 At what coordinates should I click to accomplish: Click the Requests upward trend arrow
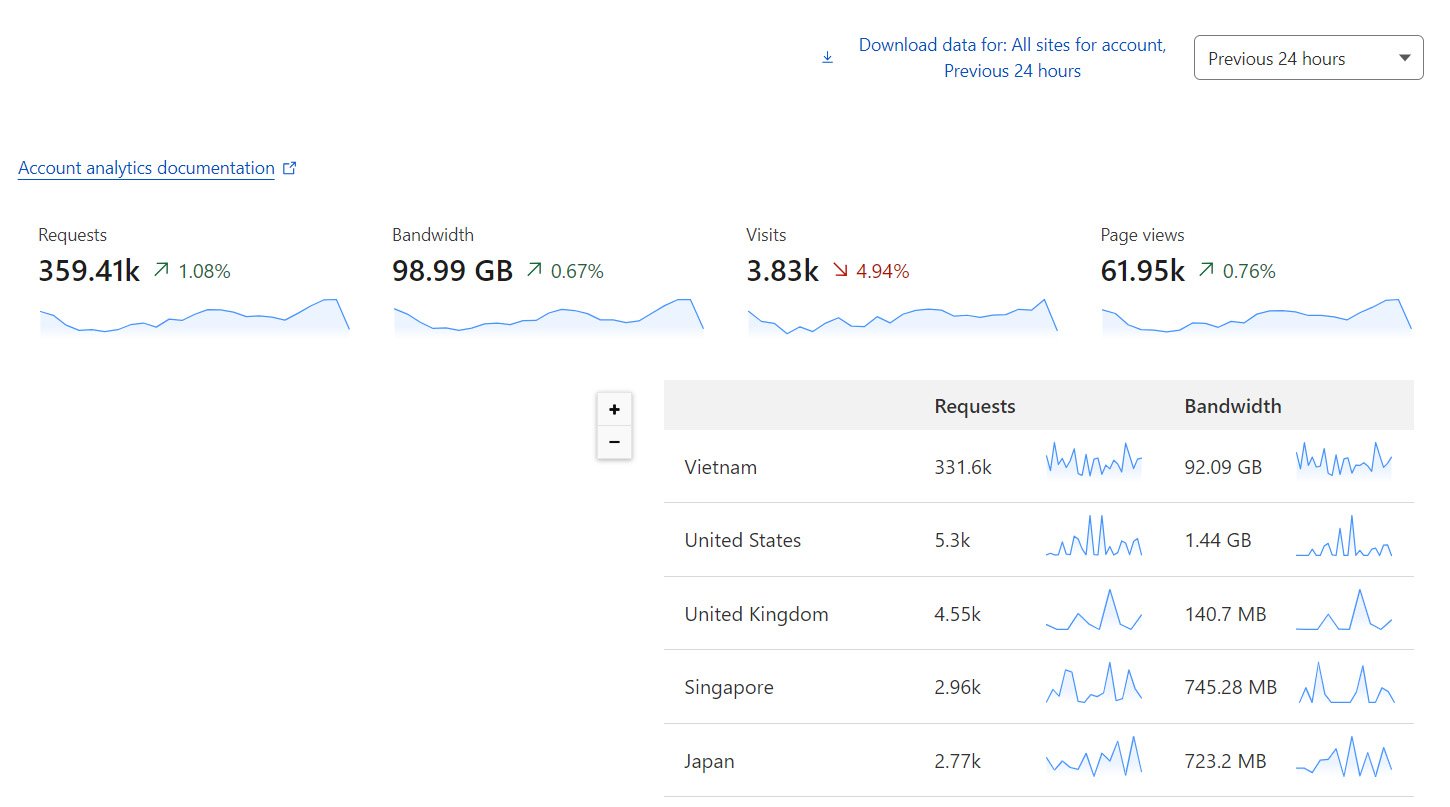click(x=161, y=270)
